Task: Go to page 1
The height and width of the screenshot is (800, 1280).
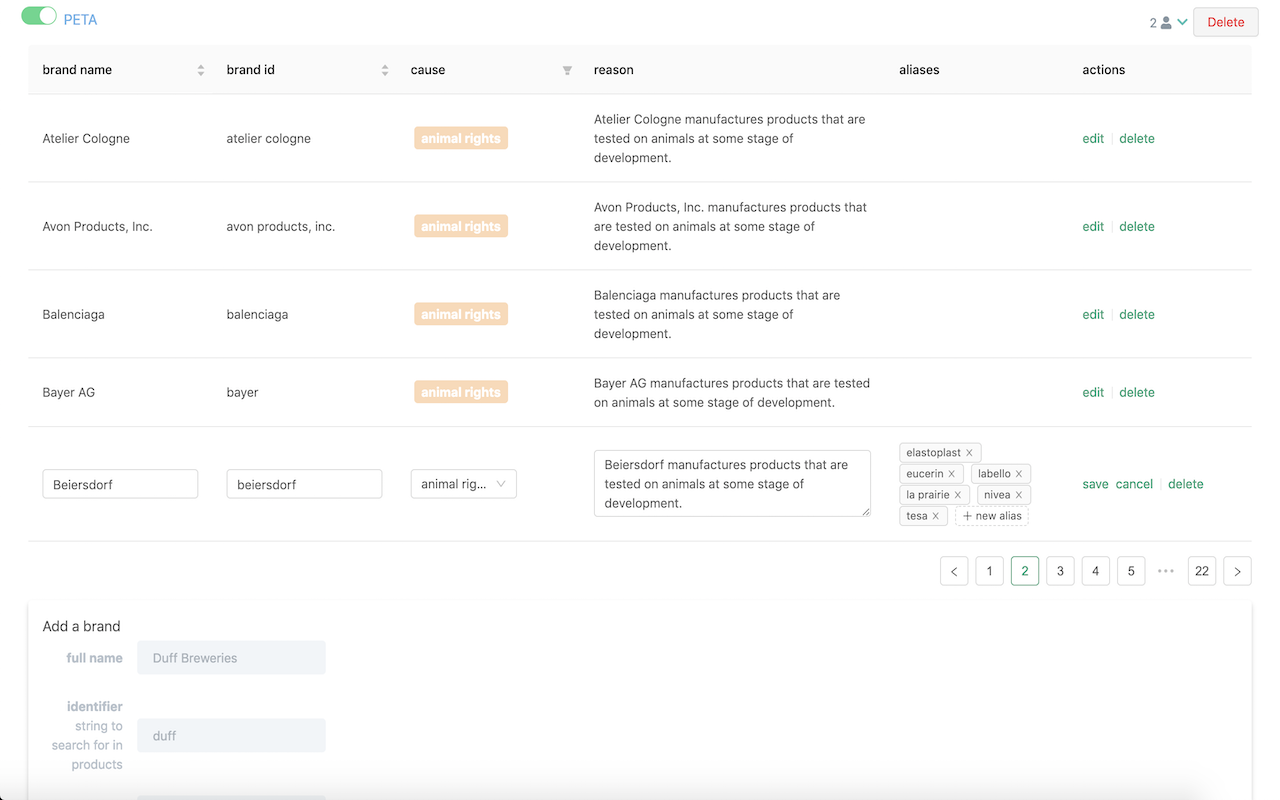Action: click(989, 571)
